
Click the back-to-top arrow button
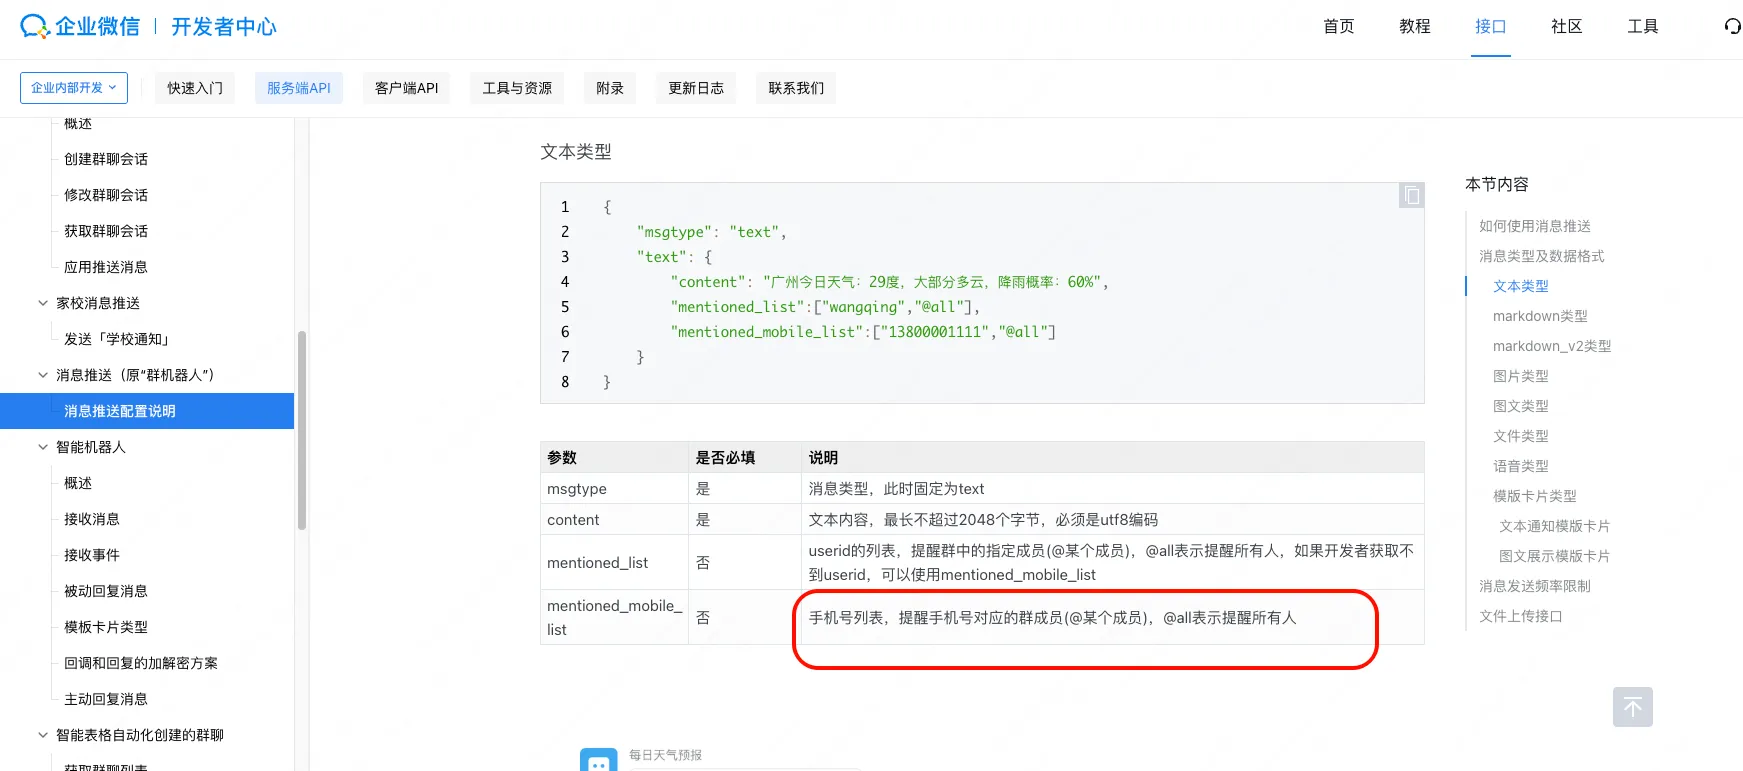pos(1632,707)
